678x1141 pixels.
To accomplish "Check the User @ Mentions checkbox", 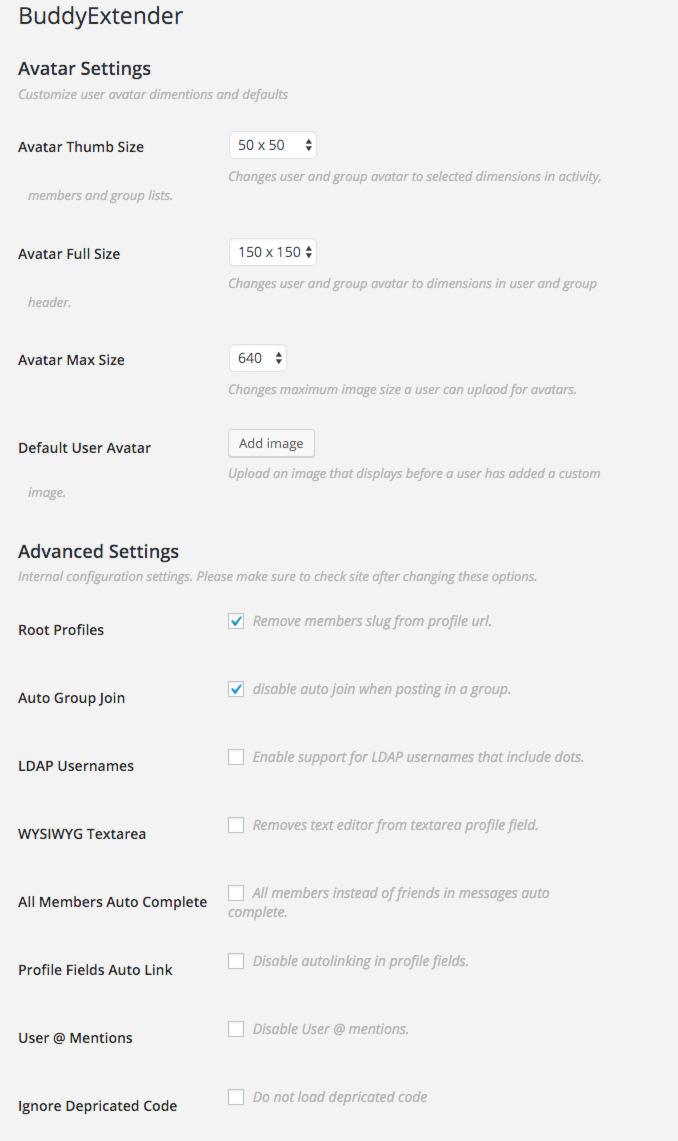I will (236, 1030).
